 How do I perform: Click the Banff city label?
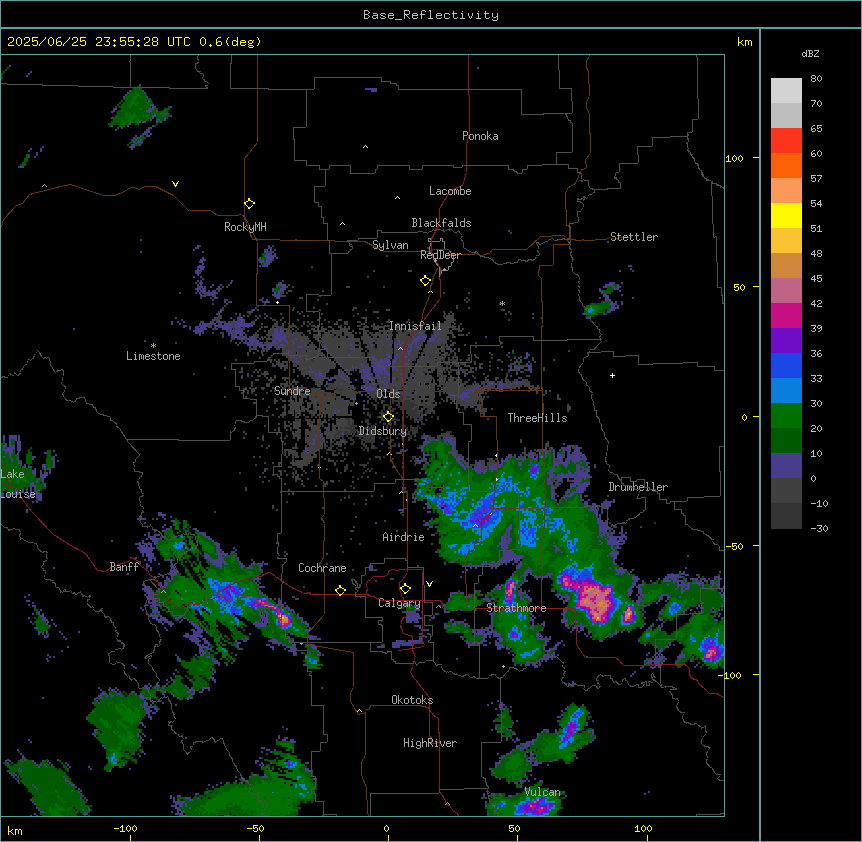click(x=124, y=567)
